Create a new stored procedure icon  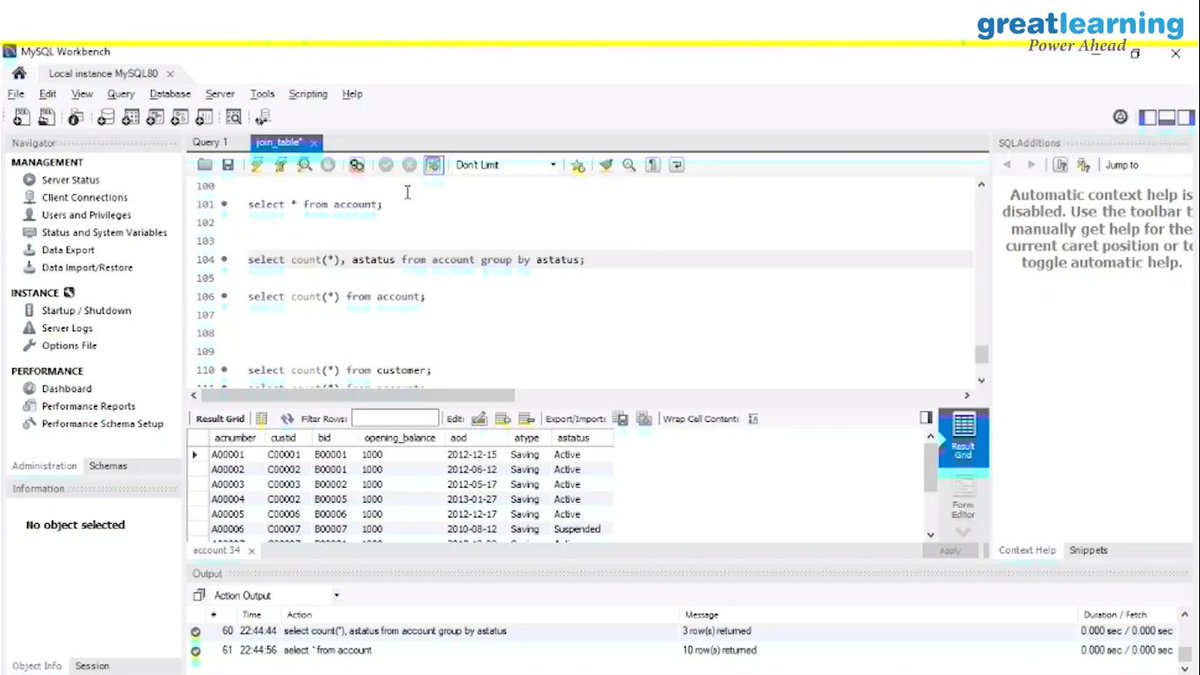click(x=179, y=117)
